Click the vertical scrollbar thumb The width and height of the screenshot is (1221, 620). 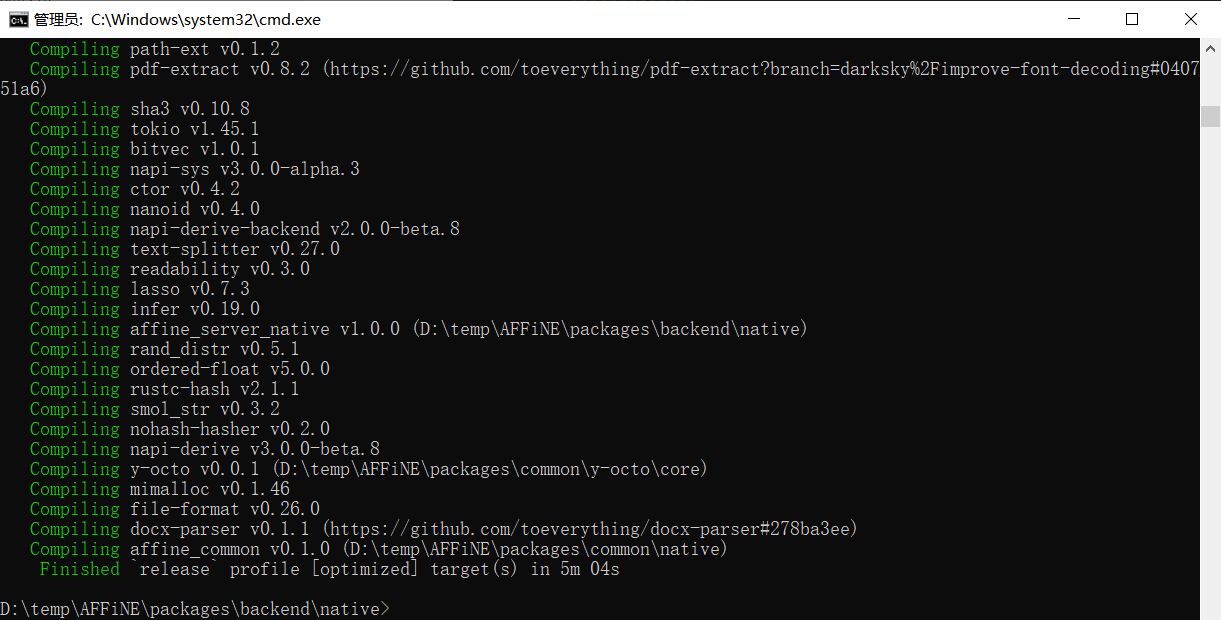coord(1210,116)
